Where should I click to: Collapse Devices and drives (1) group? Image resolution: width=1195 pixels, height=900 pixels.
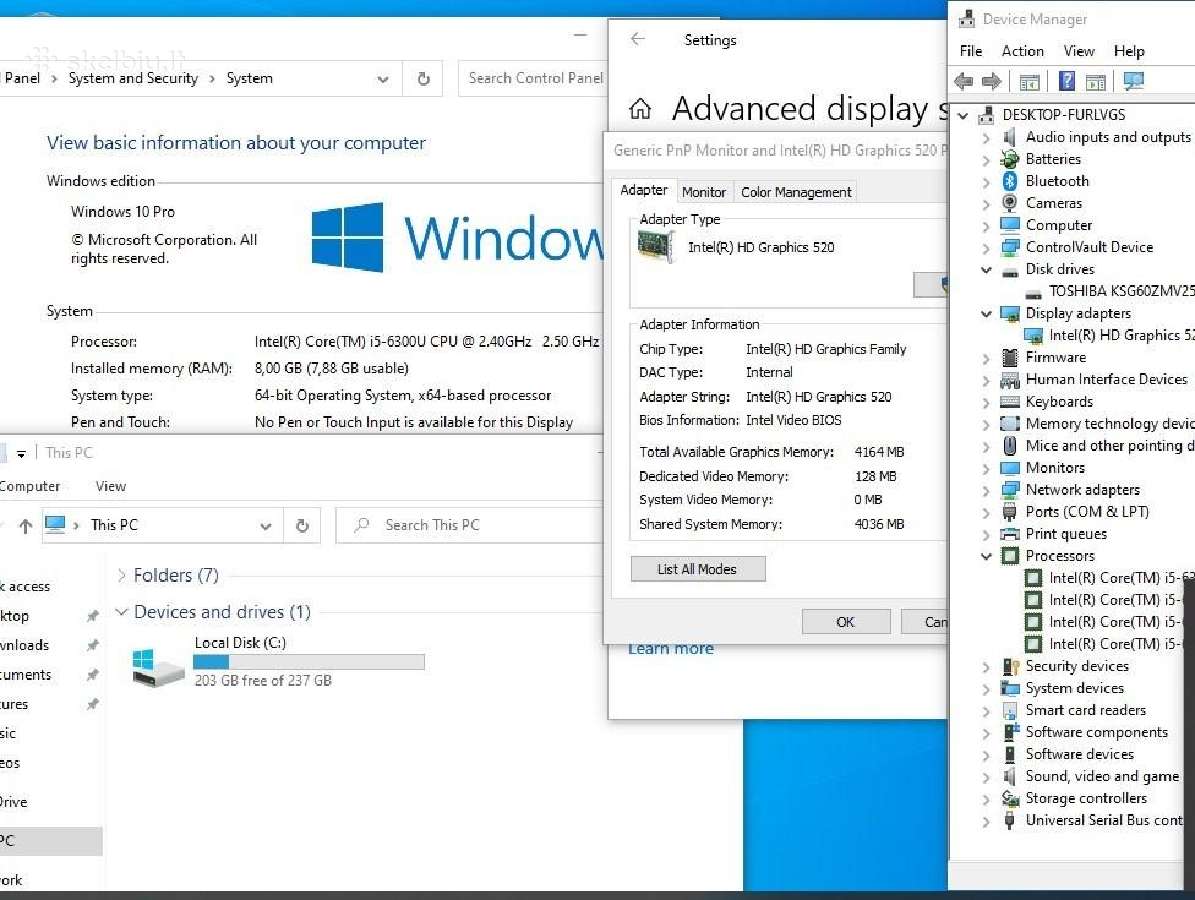[x=121, y=612]
